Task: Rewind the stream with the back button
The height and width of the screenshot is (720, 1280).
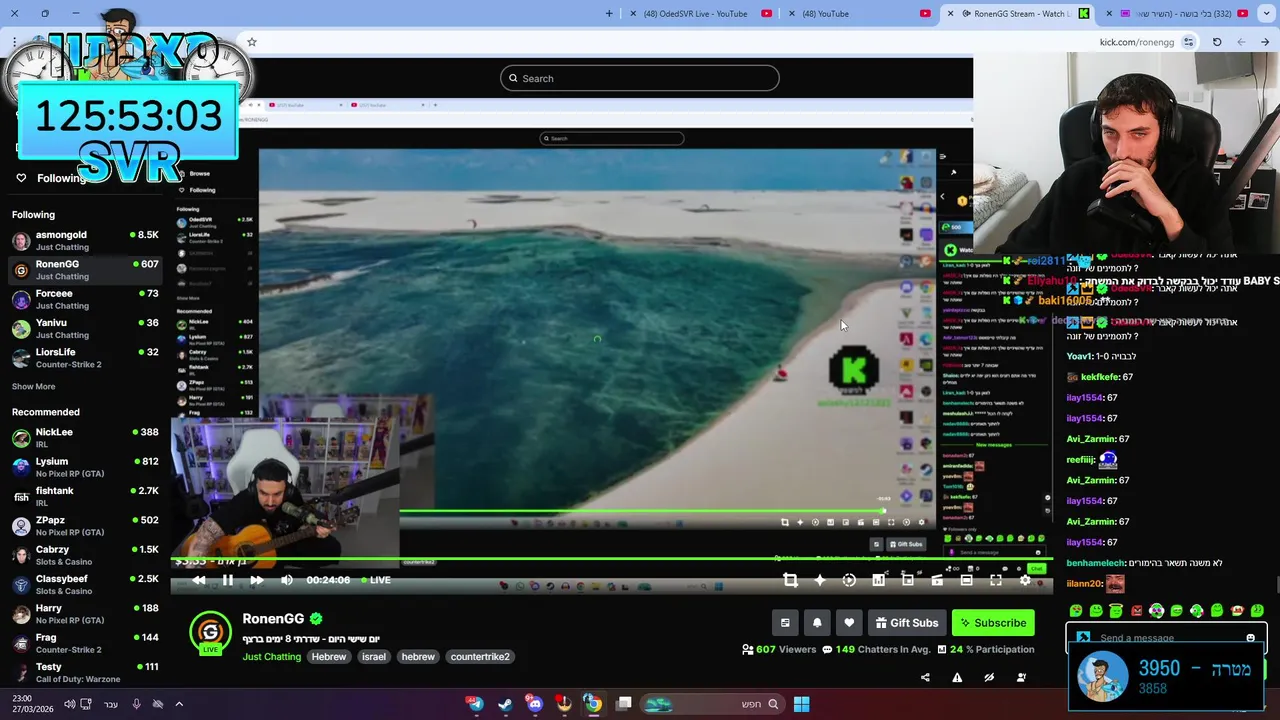Action: [199, 580]
